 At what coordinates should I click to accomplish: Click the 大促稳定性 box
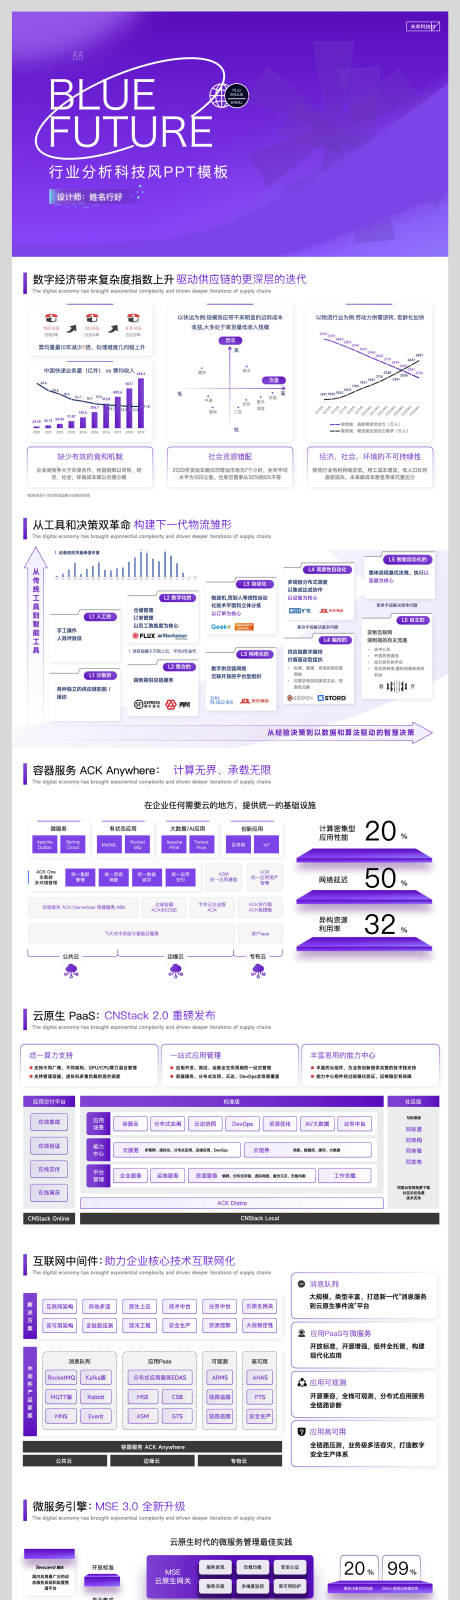click(x=259, y=1325)
